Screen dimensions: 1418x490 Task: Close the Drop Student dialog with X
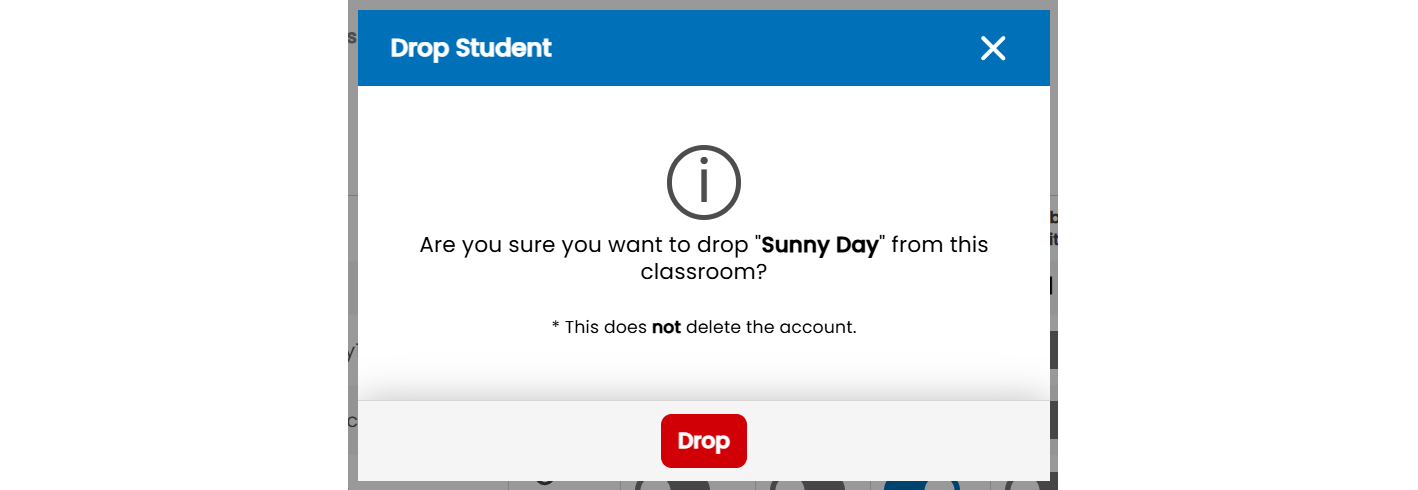[x=992, y=48]
